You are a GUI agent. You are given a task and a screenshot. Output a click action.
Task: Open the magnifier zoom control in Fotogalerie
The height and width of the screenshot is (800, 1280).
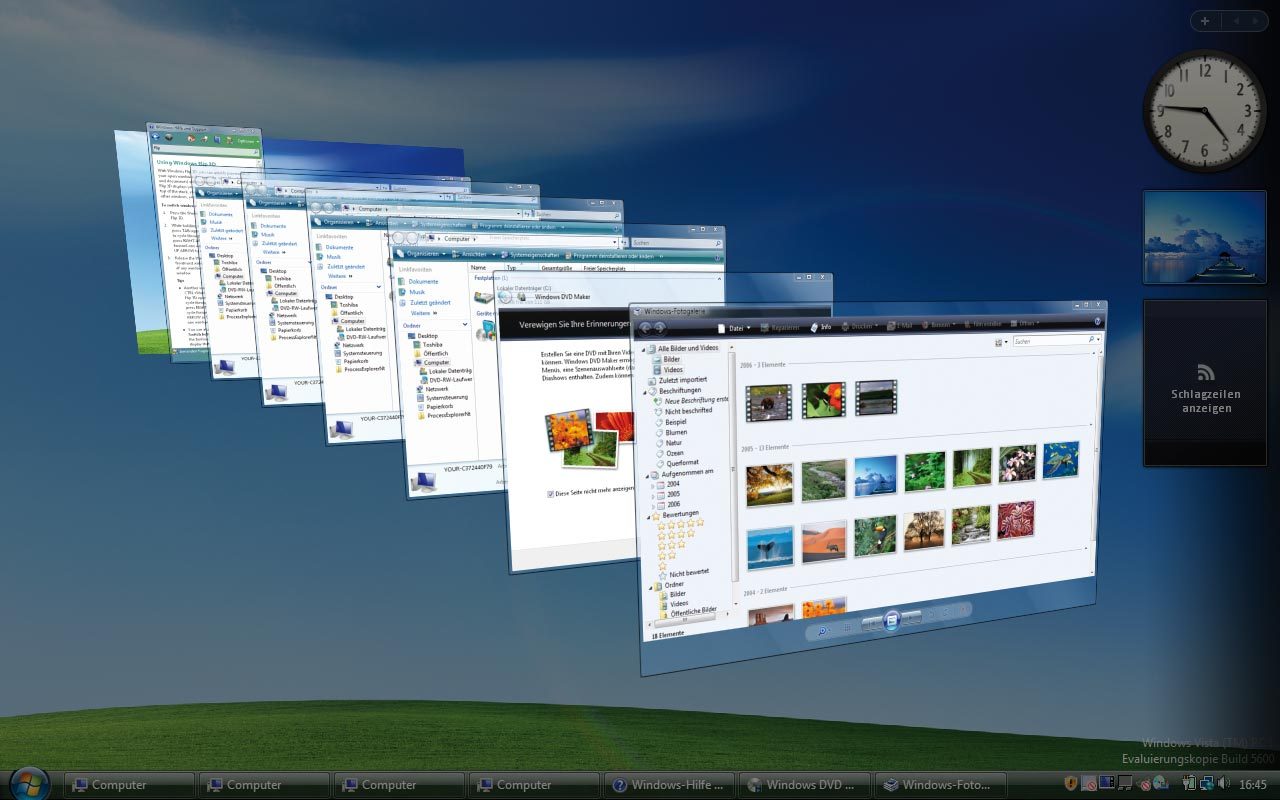(822, 631)
